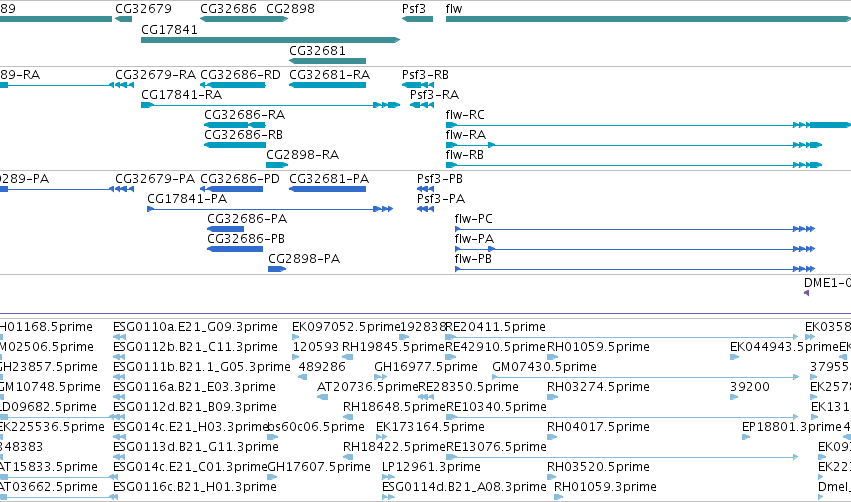Viewport: 851px width, 502px height.
Task: Click EST LP12961.3prime
Action: [x=431, y=468]
